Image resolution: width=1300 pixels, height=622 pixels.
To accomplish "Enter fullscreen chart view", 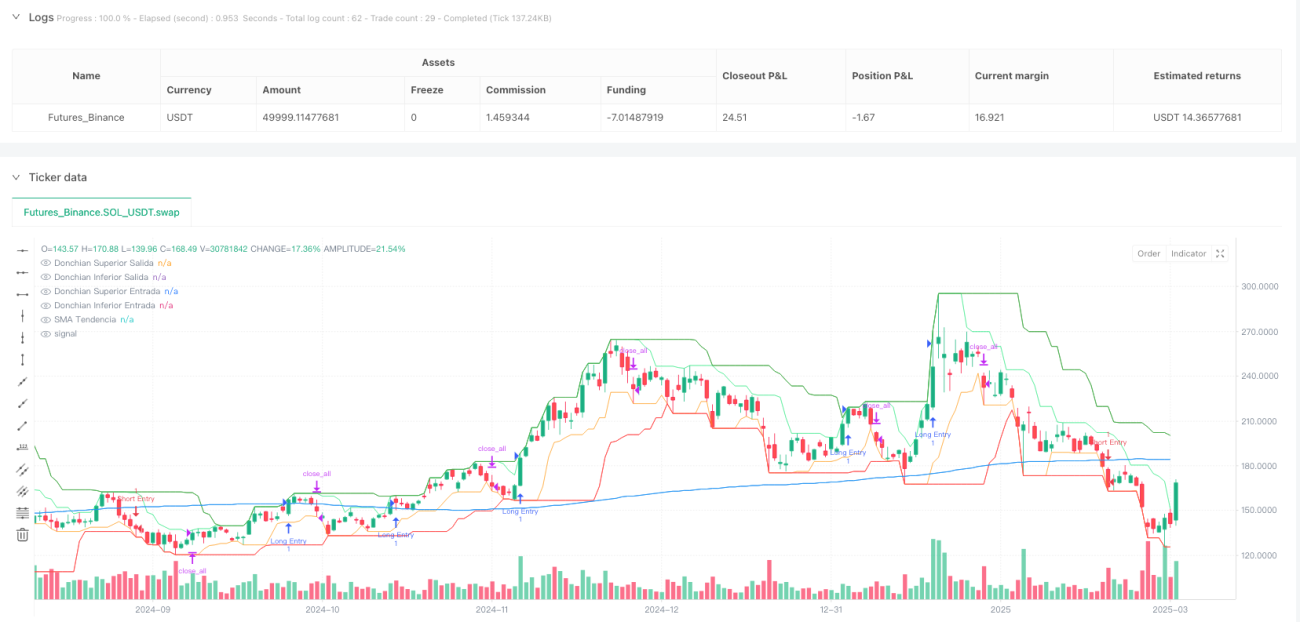I will (1220, 254).
